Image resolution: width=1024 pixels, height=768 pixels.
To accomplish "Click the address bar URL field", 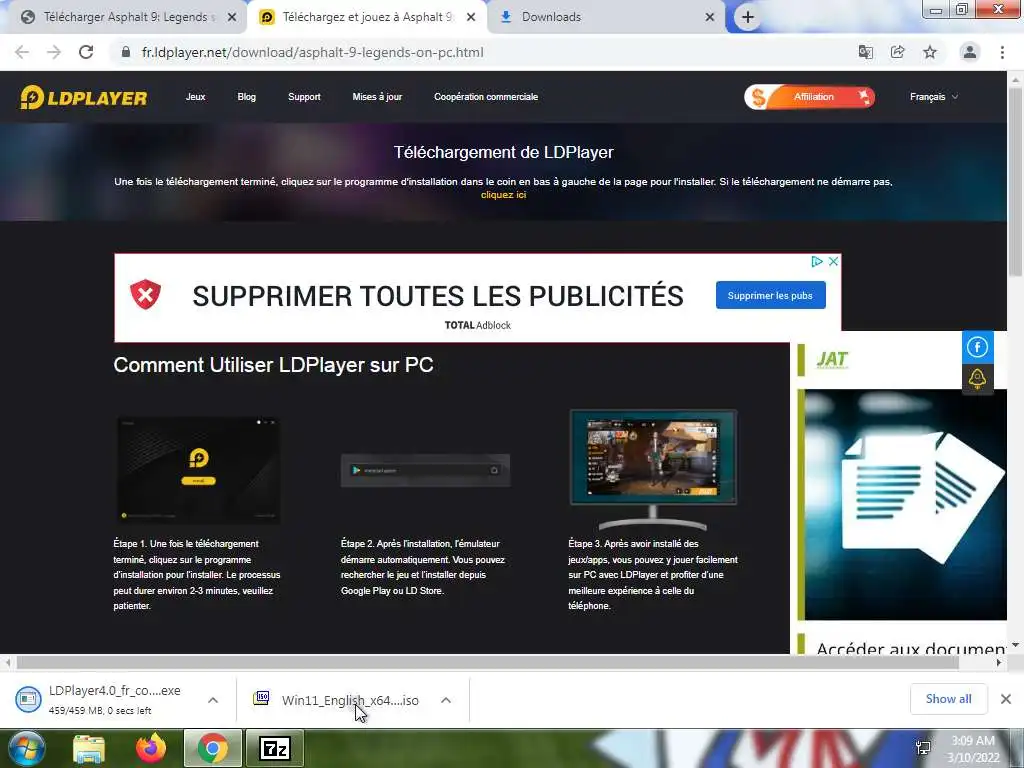I will point(483,52).
